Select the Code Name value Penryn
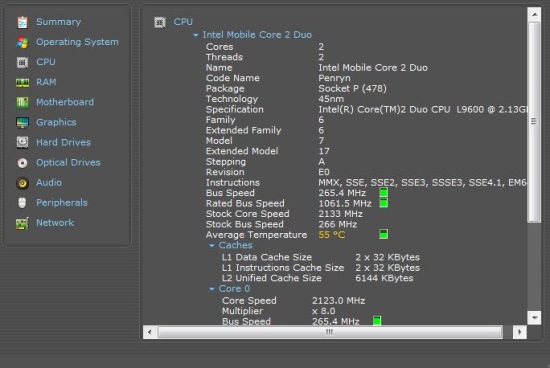The image size is (550, 368). (334, 78)
